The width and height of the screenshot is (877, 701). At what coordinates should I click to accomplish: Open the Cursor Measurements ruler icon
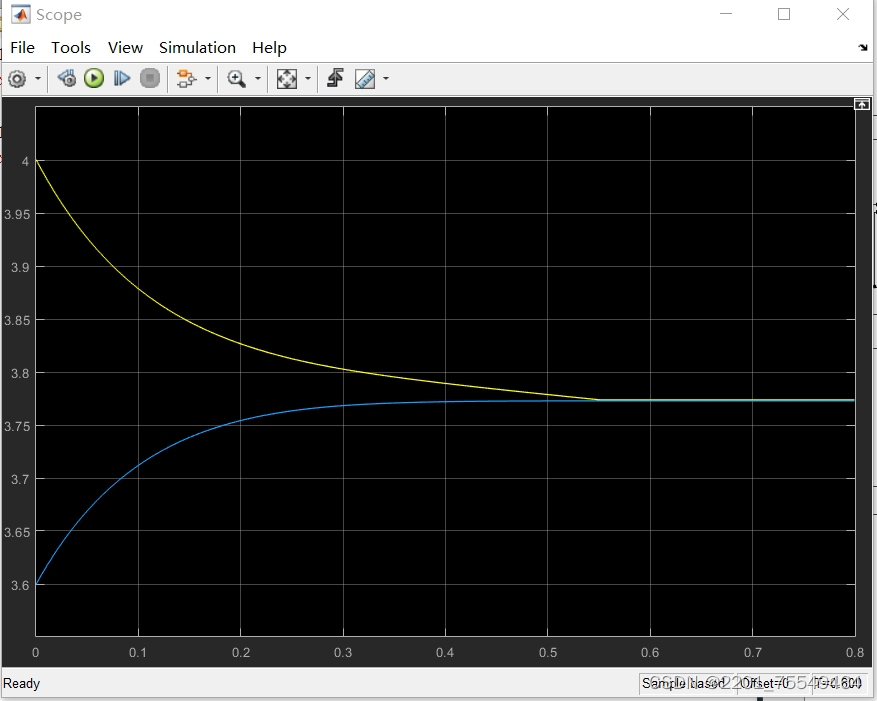tap(365, 79)
